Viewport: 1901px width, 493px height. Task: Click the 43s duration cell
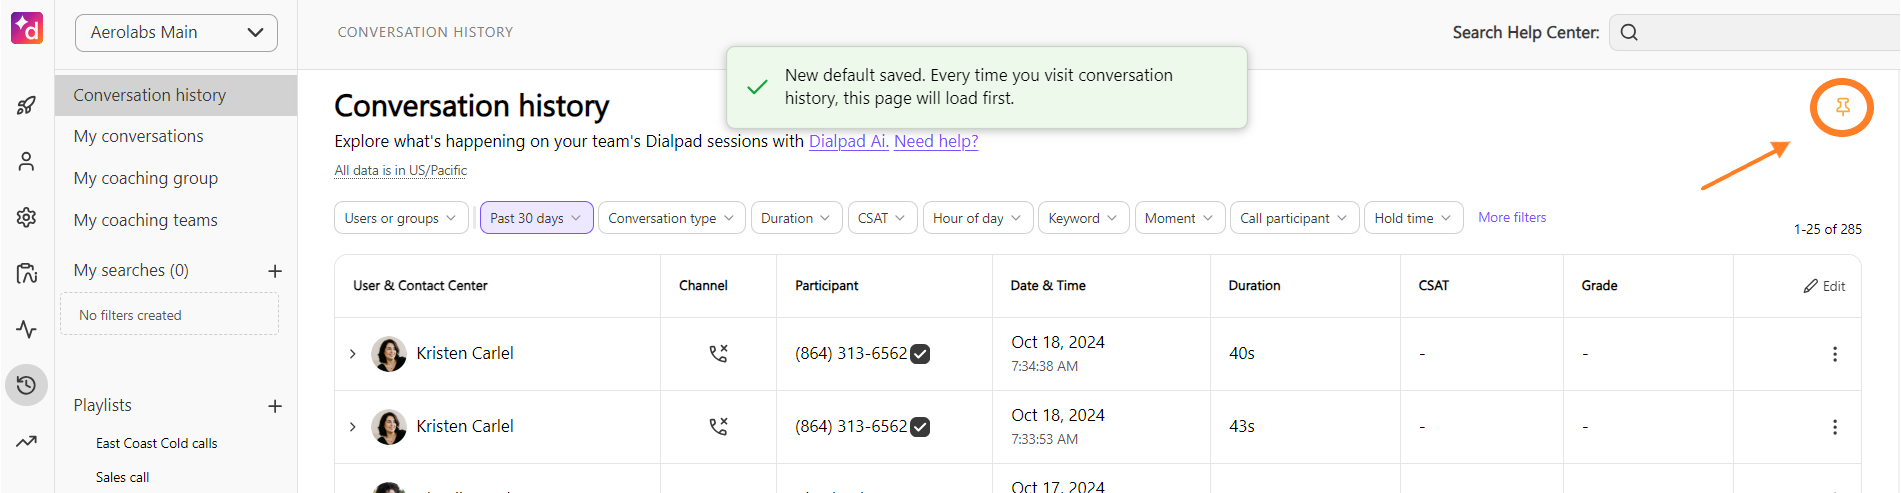pos(1241,426)
